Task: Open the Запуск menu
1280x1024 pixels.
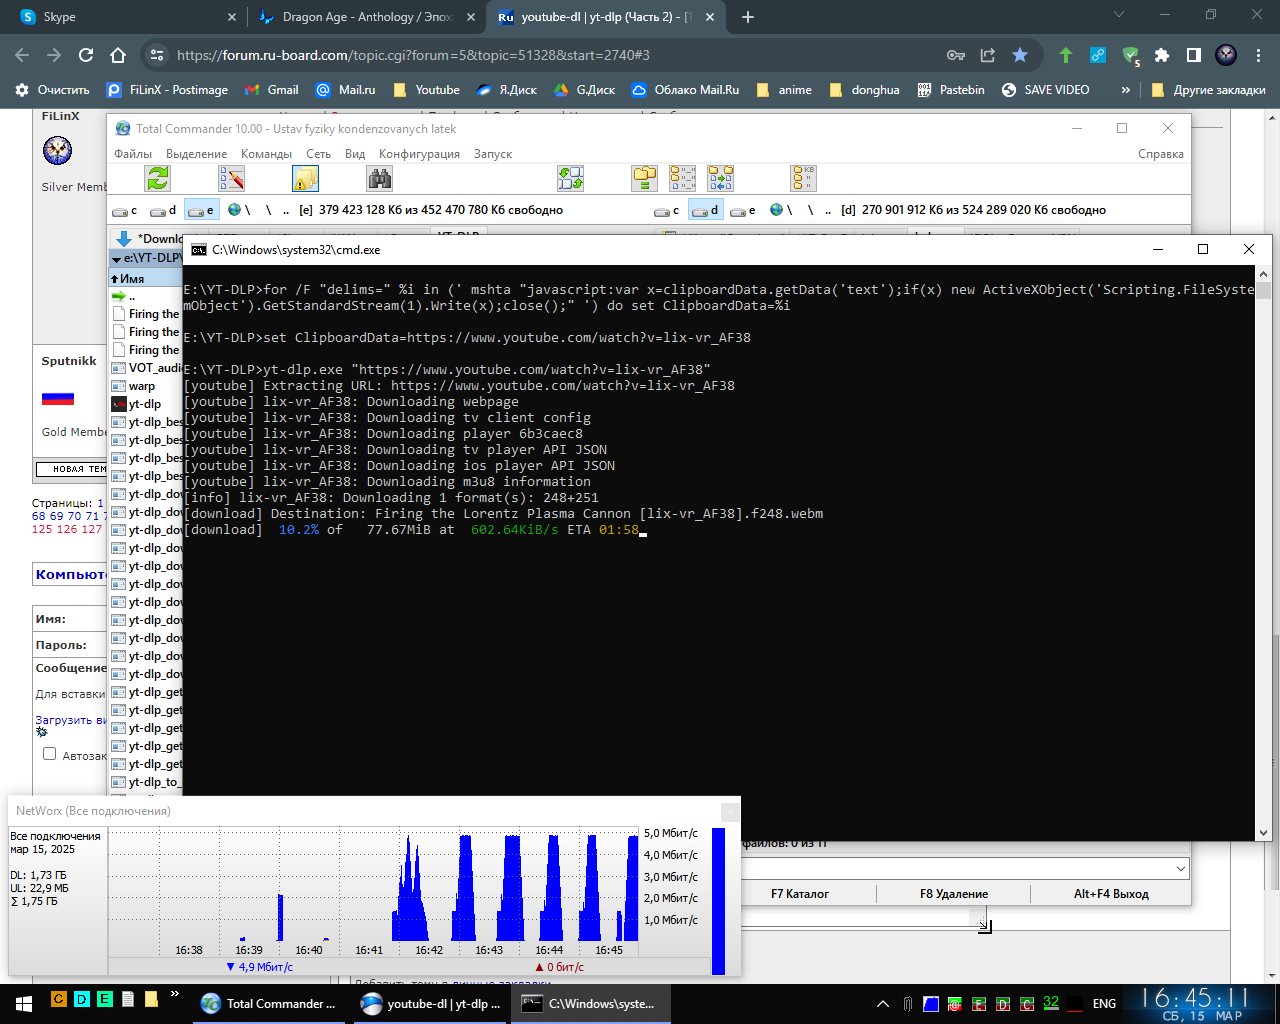Action: pyautogui.click(x=493, y=154)
